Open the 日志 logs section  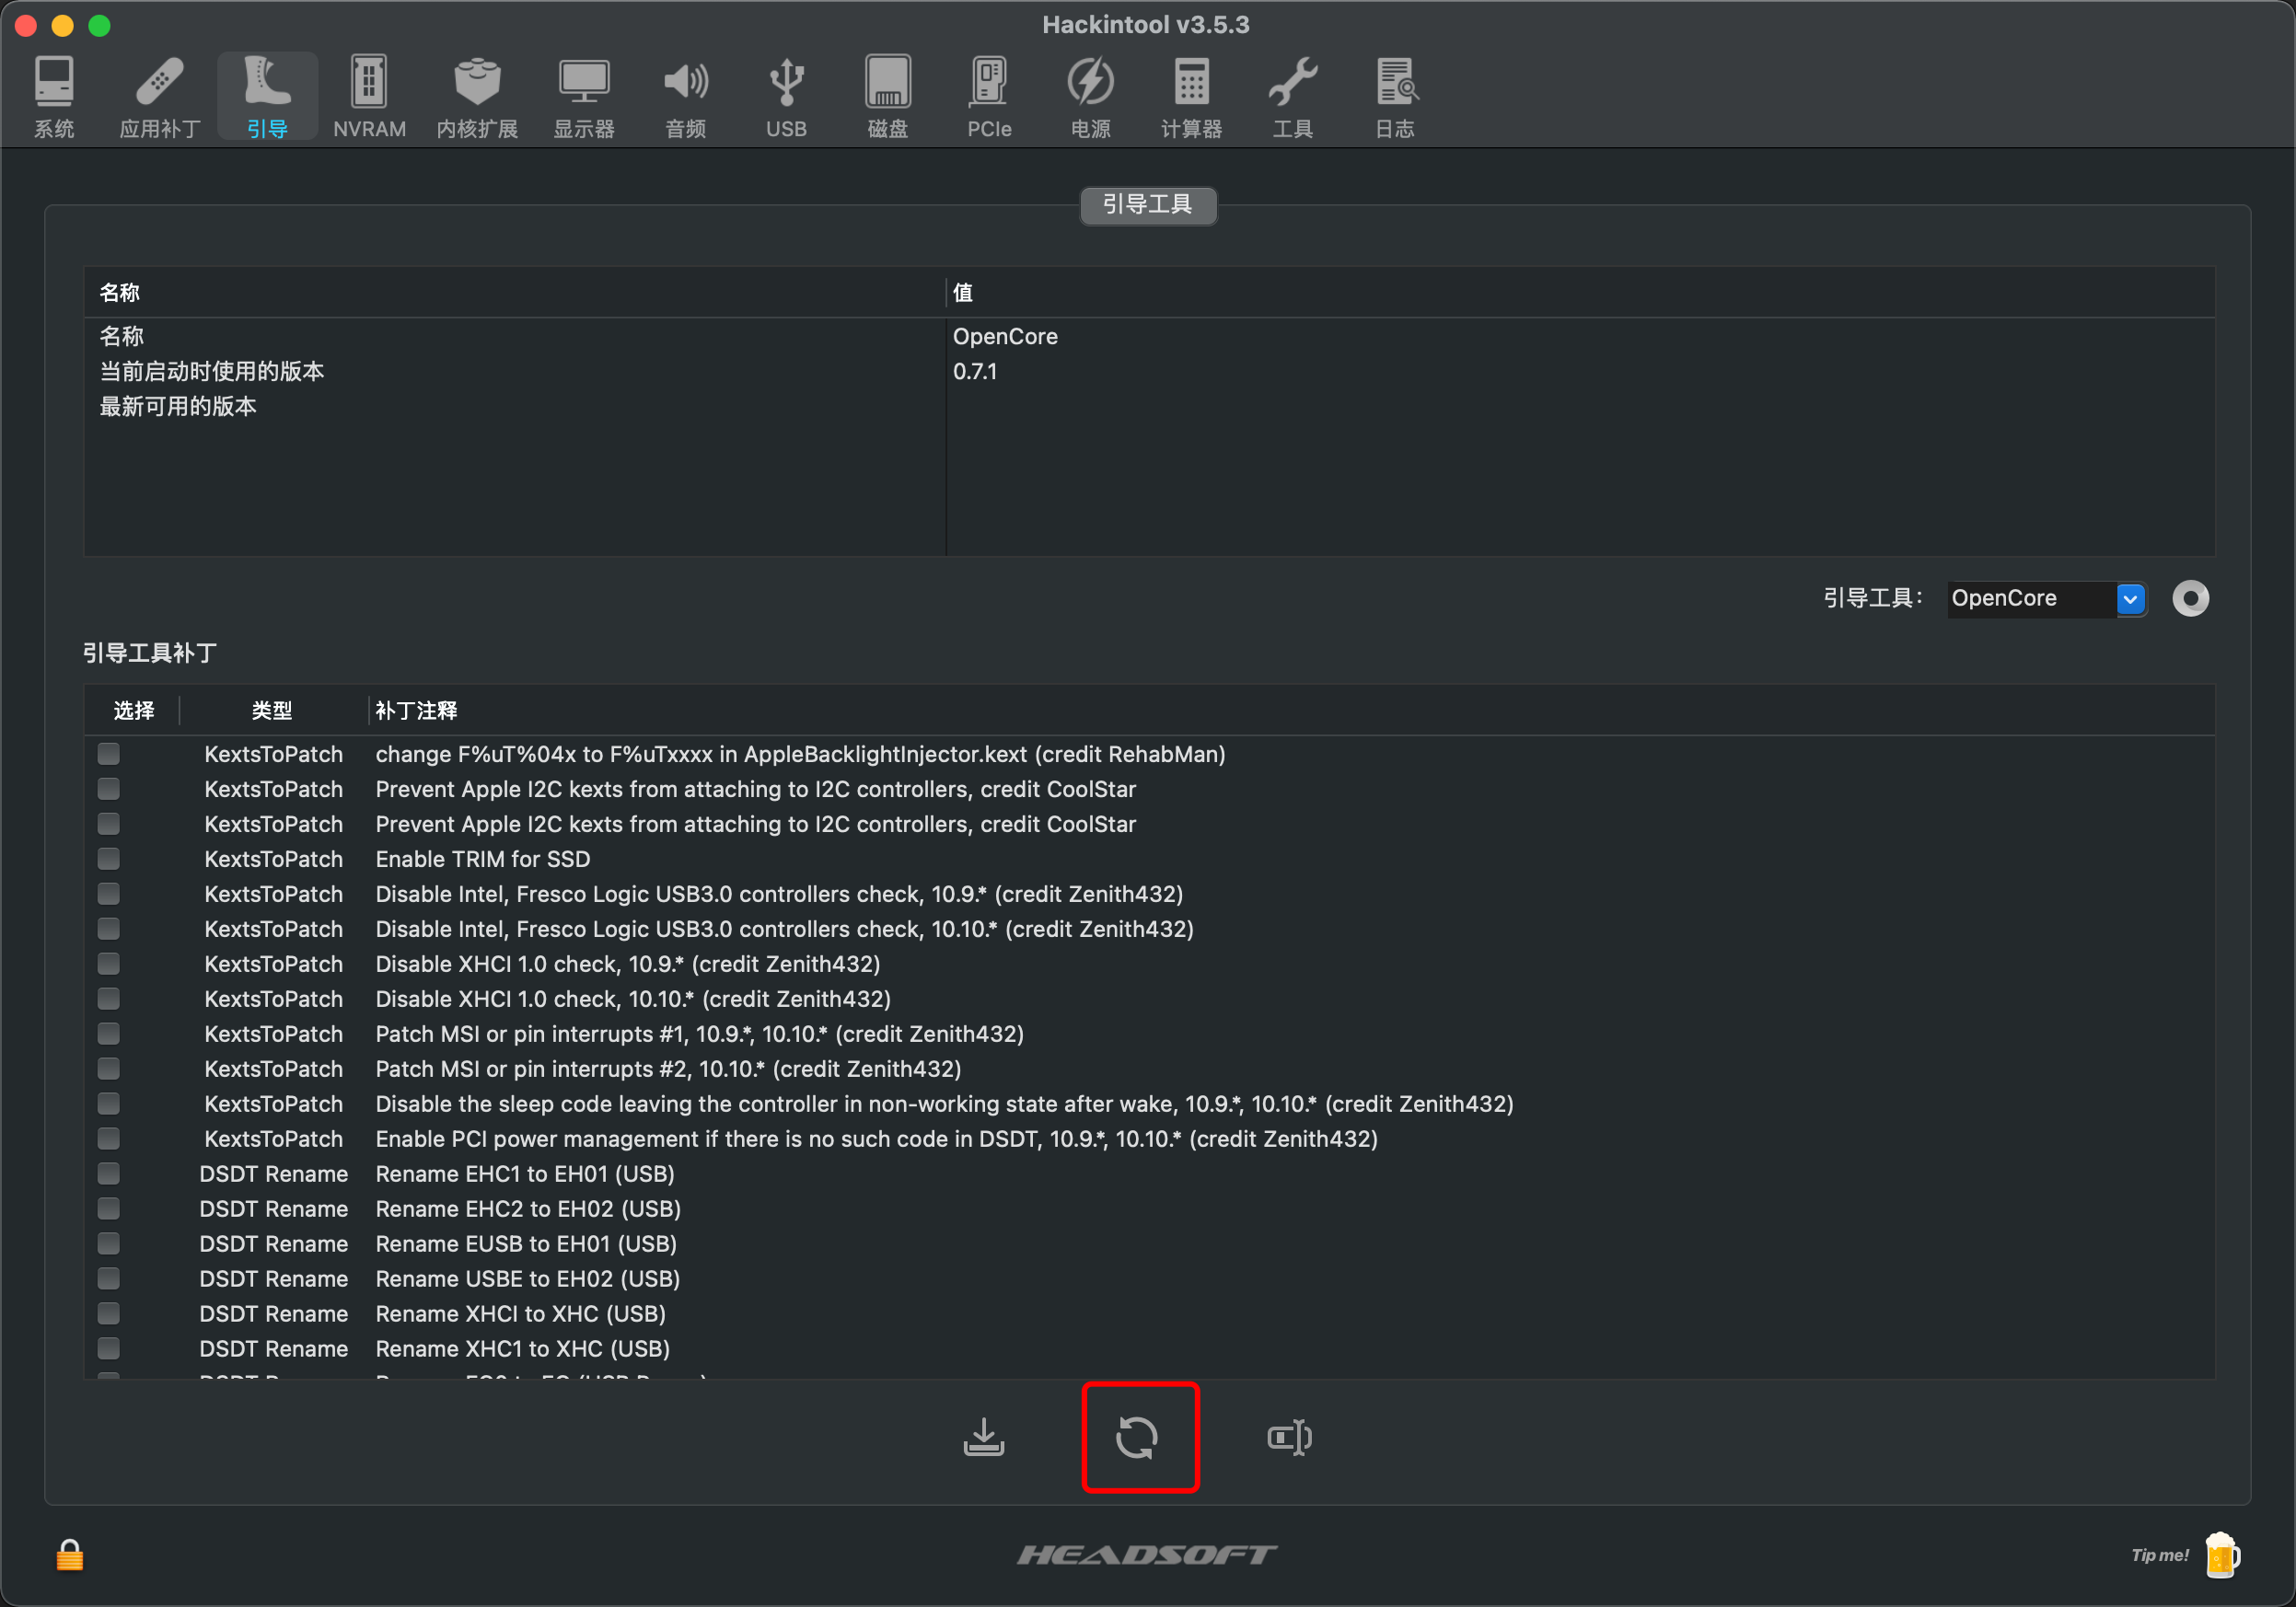(x=1395, y=97)
